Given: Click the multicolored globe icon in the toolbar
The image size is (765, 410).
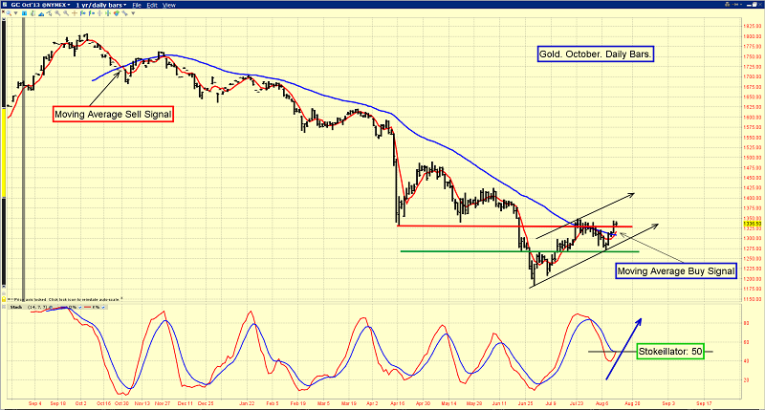Looking at the screenshot, I should (x=116, y=13).
